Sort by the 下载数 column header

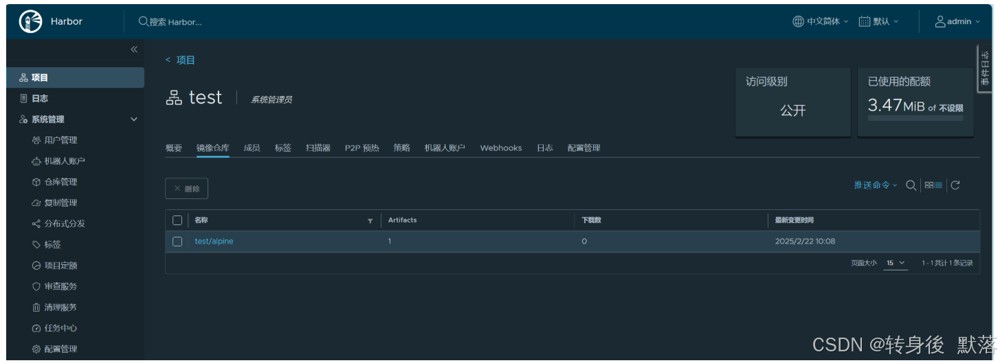click(x=591, y=220)
